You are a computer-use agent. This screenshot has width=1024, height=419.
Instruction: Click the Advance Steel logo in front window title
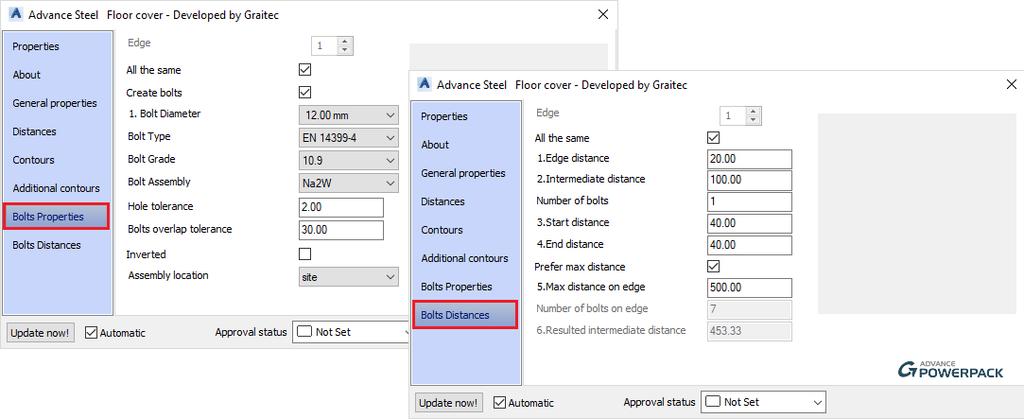pos(425,84)
